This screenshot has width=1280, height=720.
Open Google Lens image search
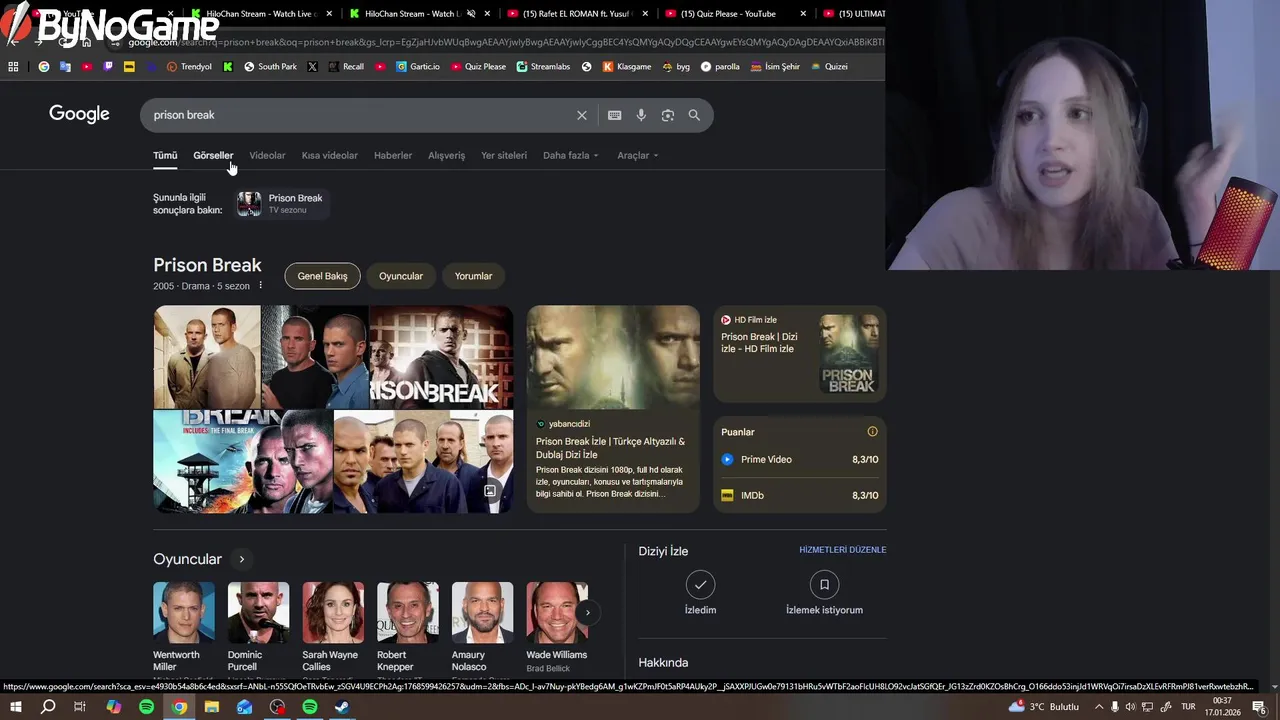pyautogui.click(x=667, y=115)
